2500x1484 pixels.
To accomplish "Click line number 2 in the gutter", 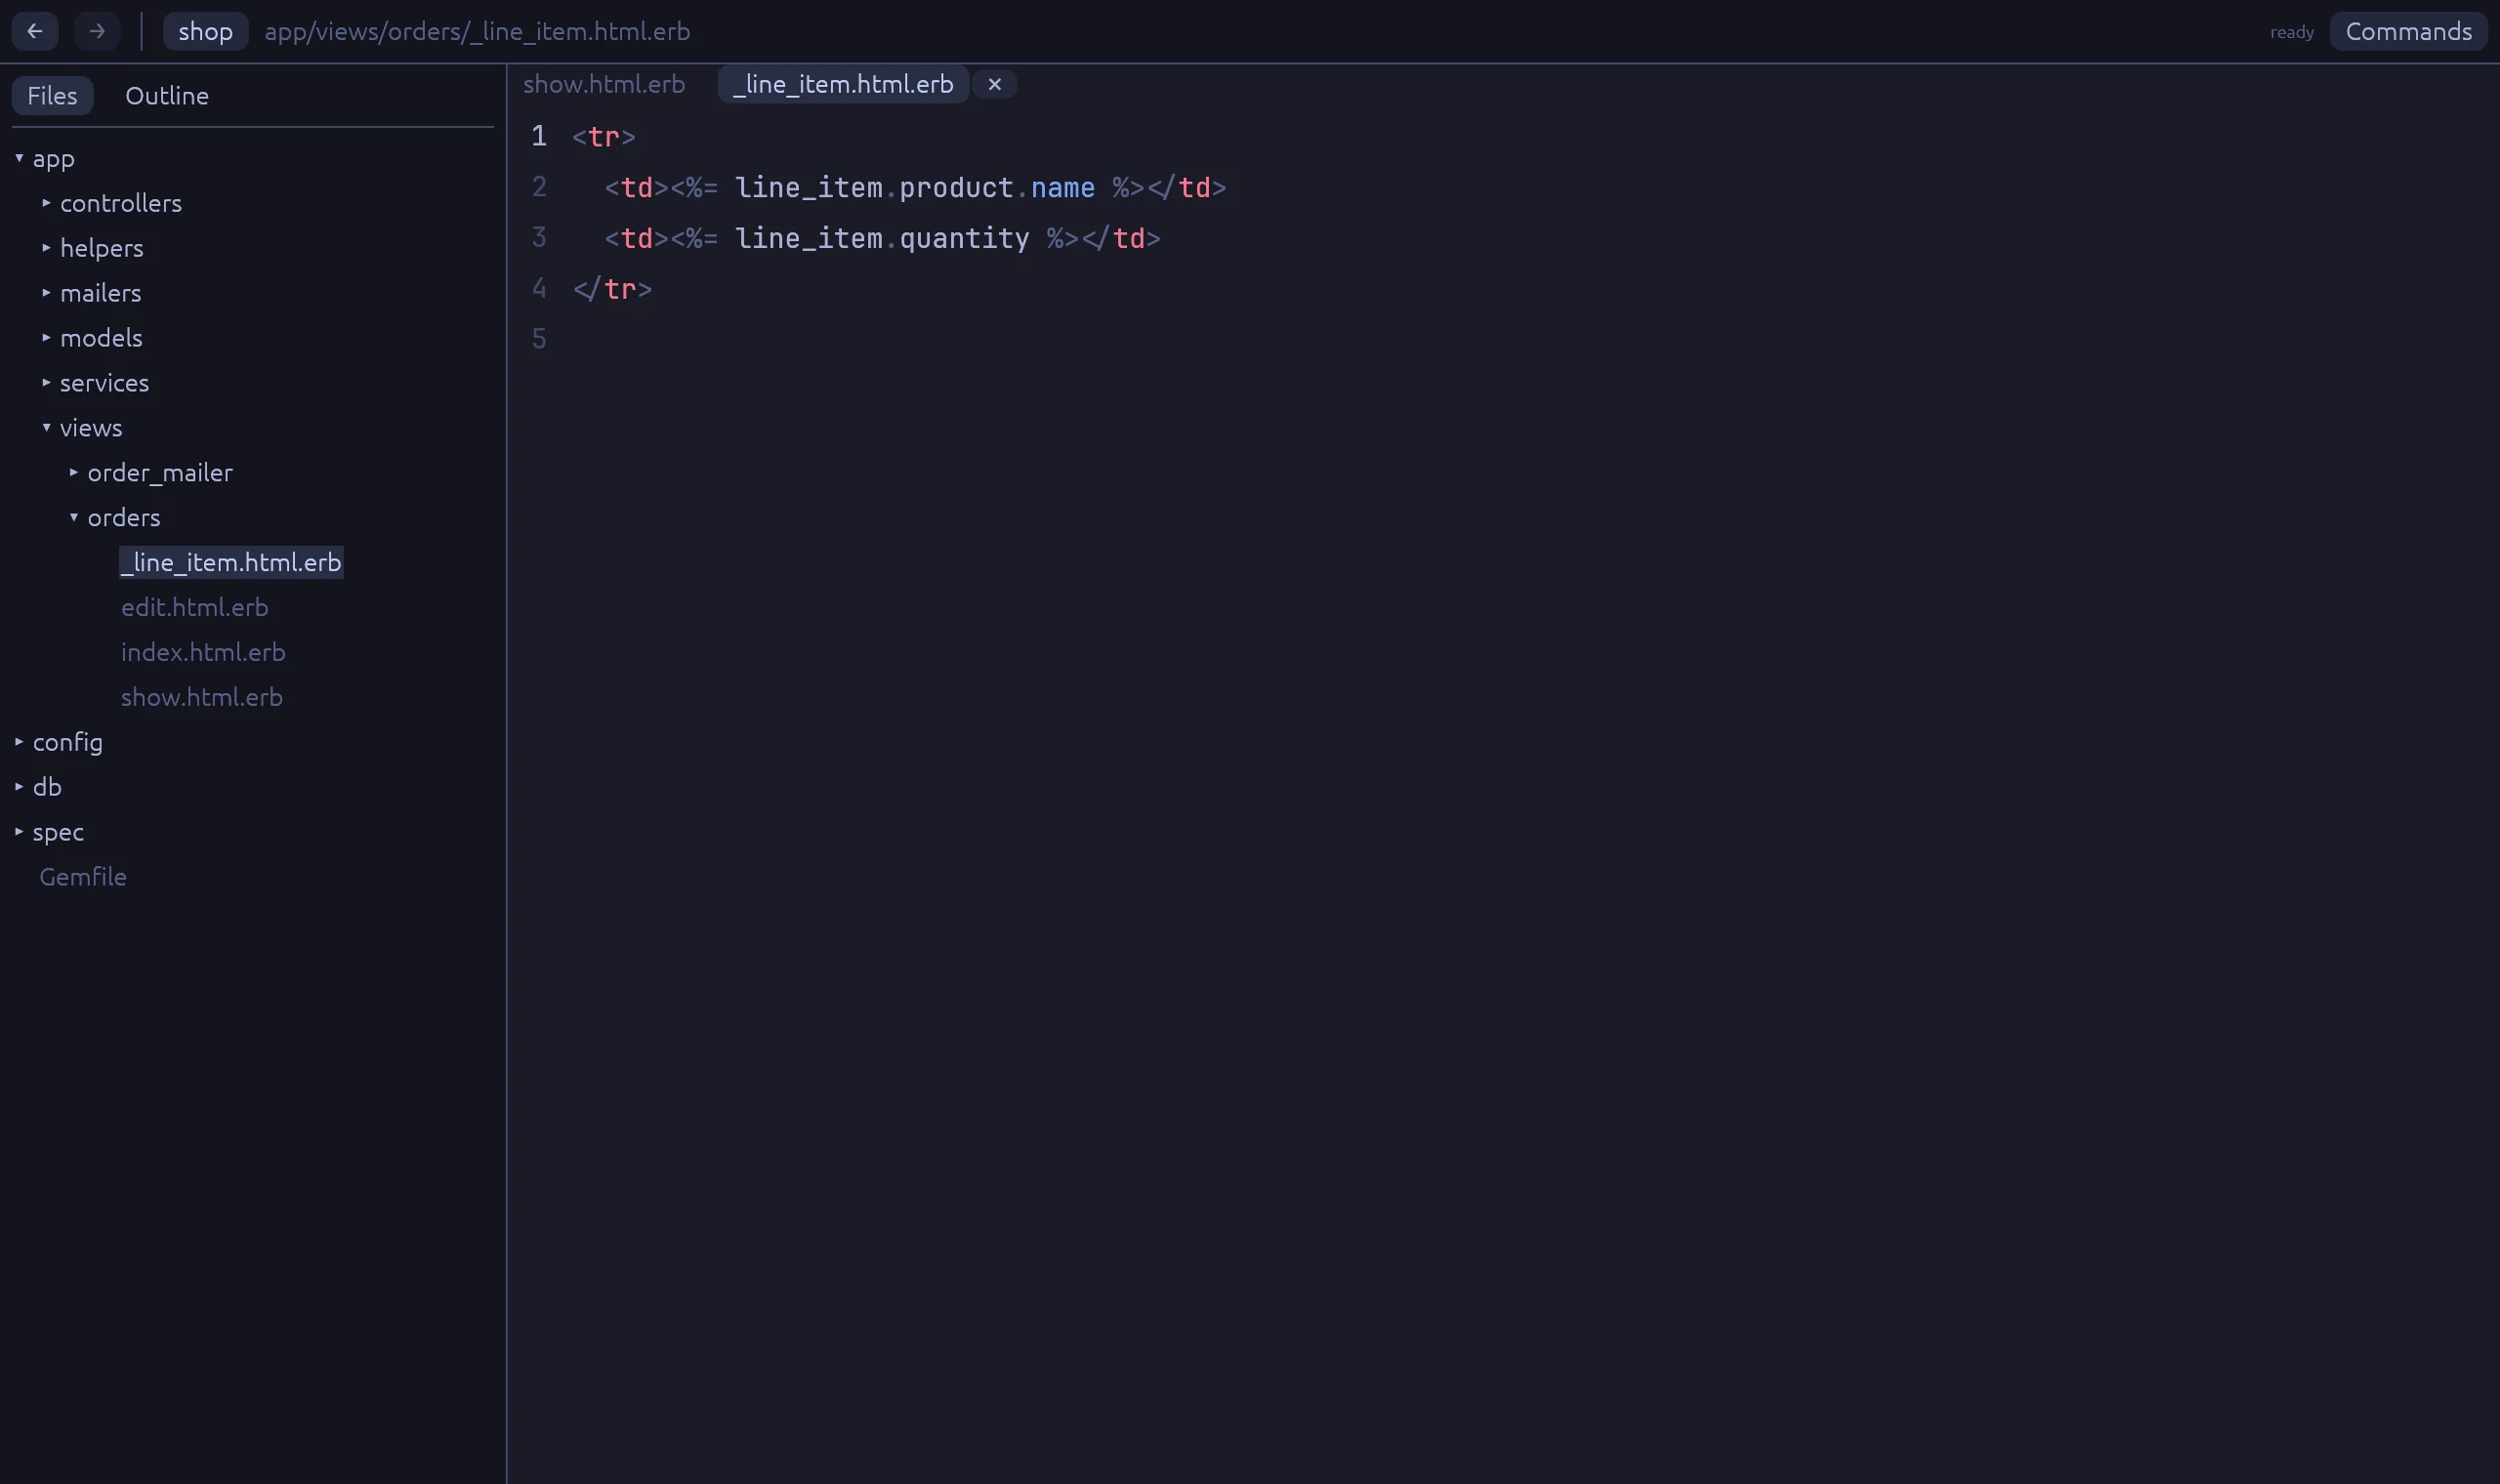I will tap(539, 187).
